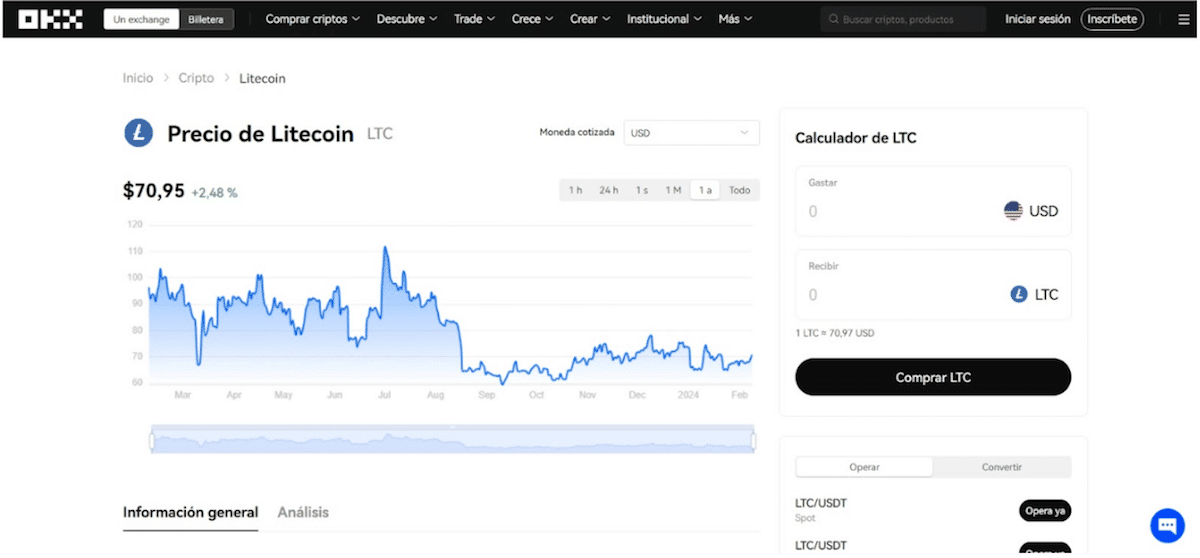Click Opera ya for LTC/USDT Spot
1200x558 pixels.
pyautogui.click(x=1045, y=511)
